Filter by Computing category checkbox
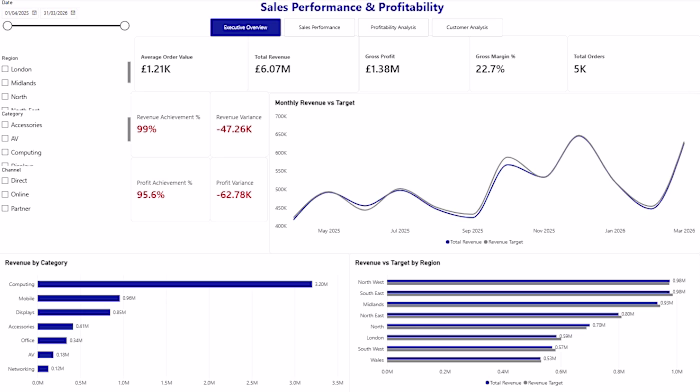Screen dimensions: 700x392 (x=5, y=152)
